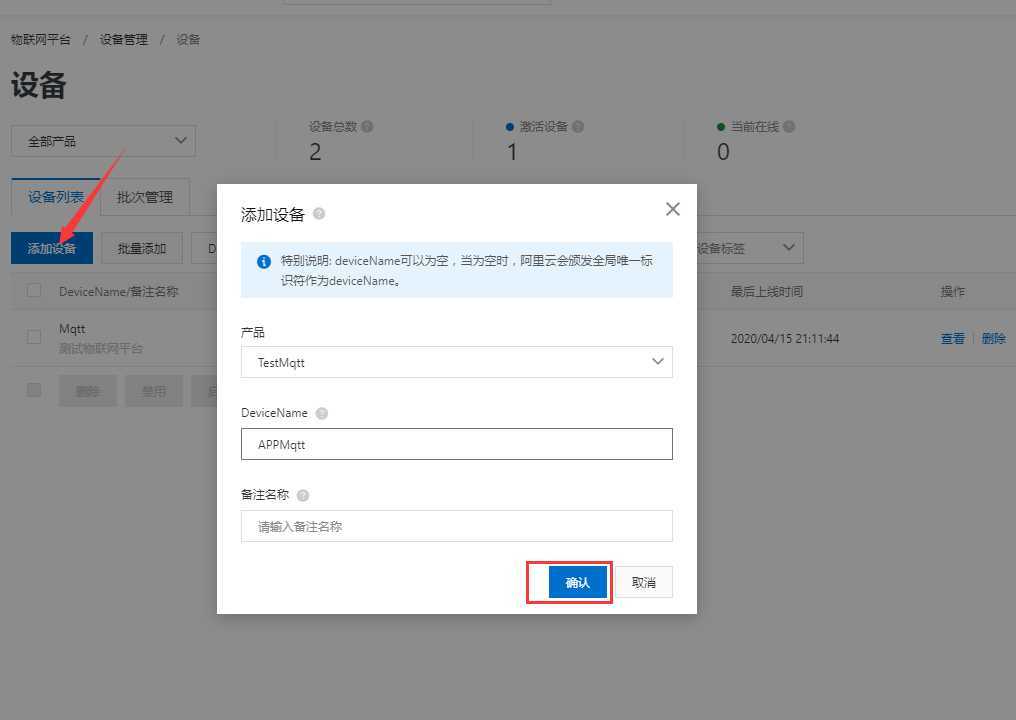Check the select-all checkbox in the table header
1016x720 pixels.
coord(33,290)
